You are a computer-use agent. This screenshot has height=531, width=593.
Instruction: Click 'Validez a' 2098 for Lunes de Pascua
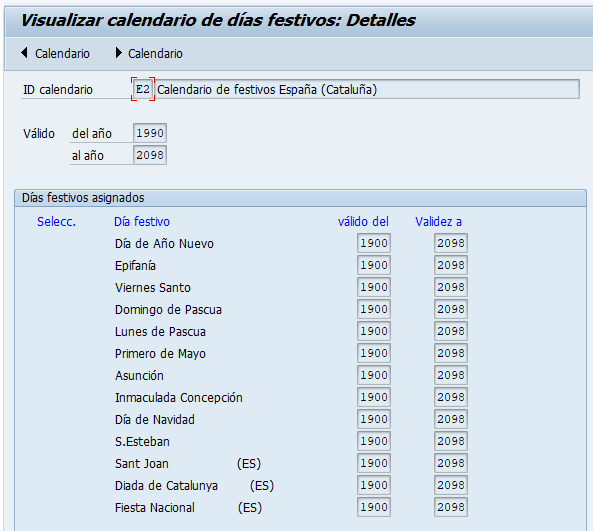[451, 331]
